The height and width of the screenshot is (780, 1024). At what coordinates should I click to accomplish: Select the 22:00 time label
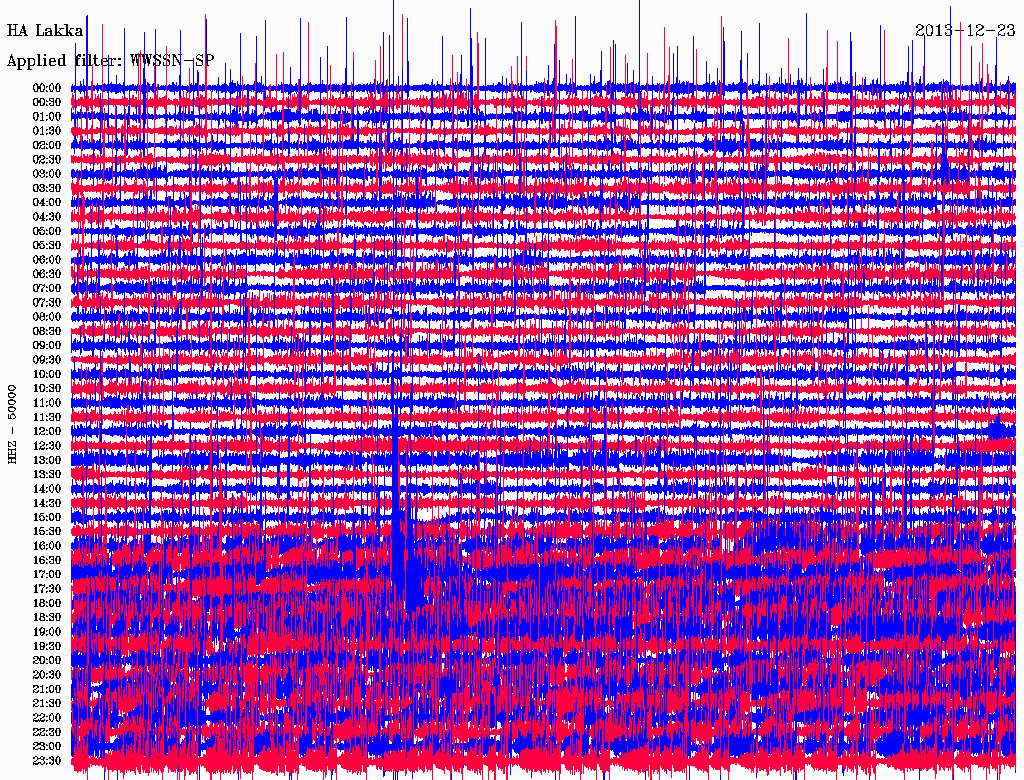tap(47, 717)
